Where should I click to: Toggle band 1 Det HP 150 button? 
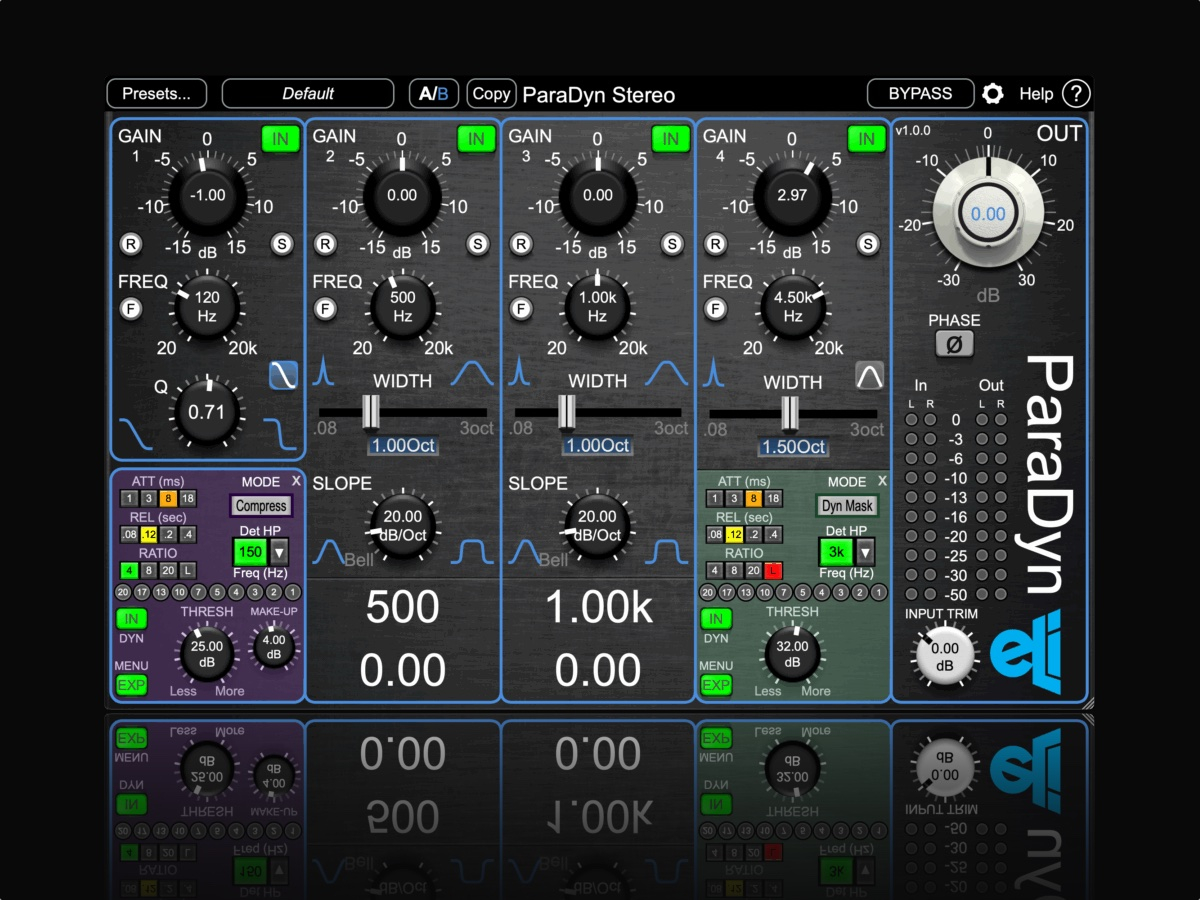click(x=250, y=552)
